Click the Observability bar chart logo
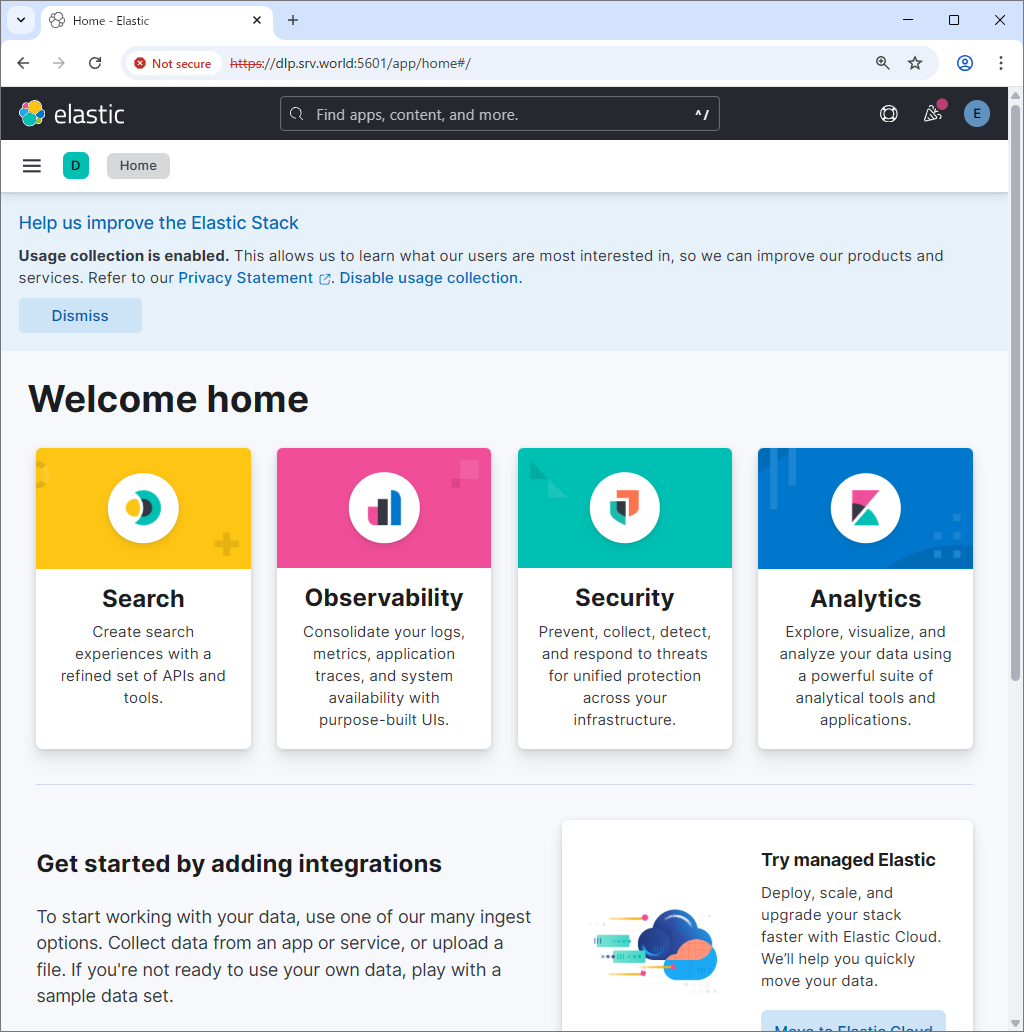This screenshot has height=1032, width=1024. coord(384,508)
